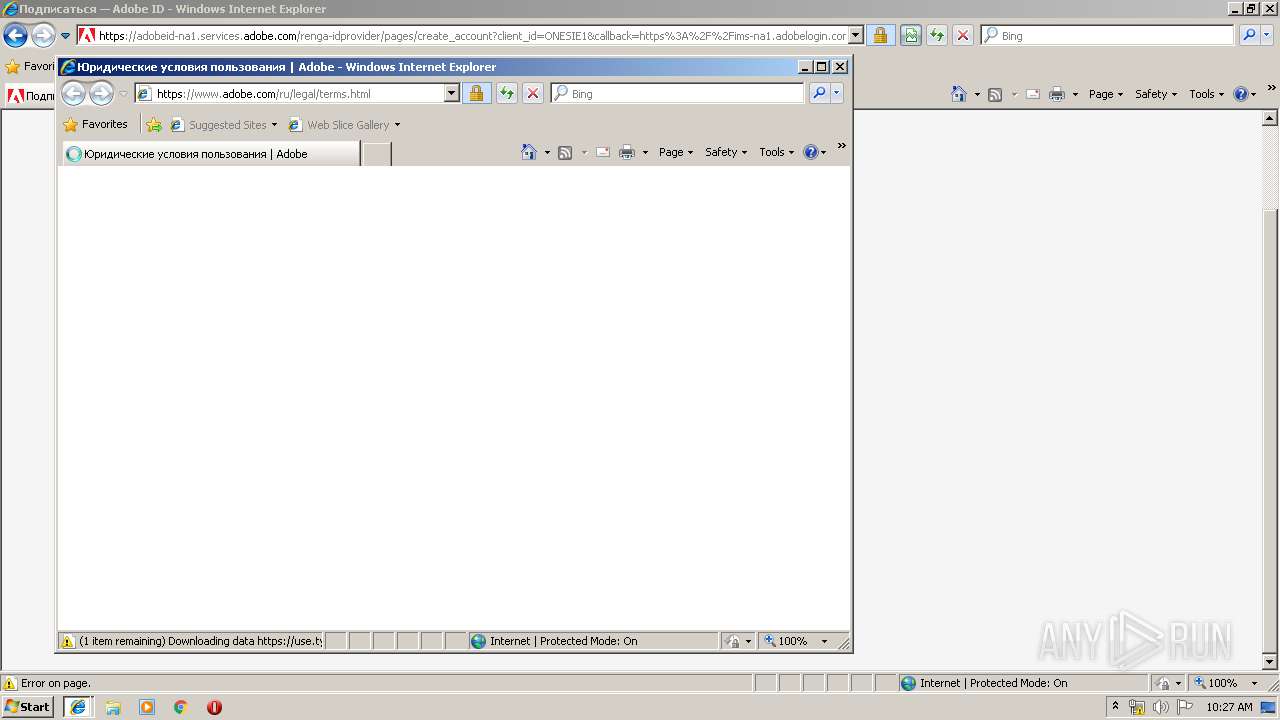Click Home icon in background window
Viewport: 1280px width, 720px height.
pyautogui.click(x=959, y=94)
